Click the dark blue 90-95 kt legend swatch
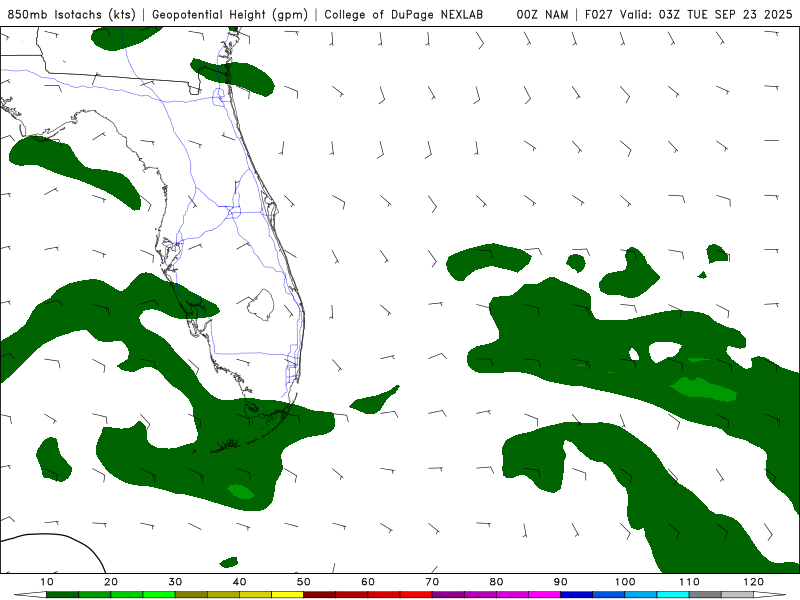Viewport: 800px width, 600px height. pyautogui.click(x=577, y=595)
